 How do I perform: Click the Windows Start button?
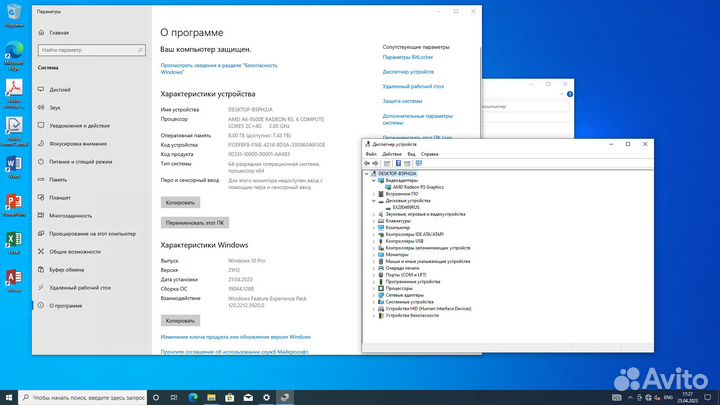coord(9,398)
